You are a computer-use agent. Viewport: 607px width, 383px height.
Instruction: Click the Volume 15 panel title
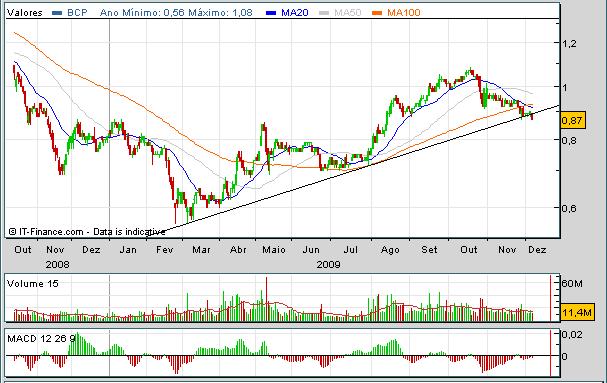click(x=33, y=284)
